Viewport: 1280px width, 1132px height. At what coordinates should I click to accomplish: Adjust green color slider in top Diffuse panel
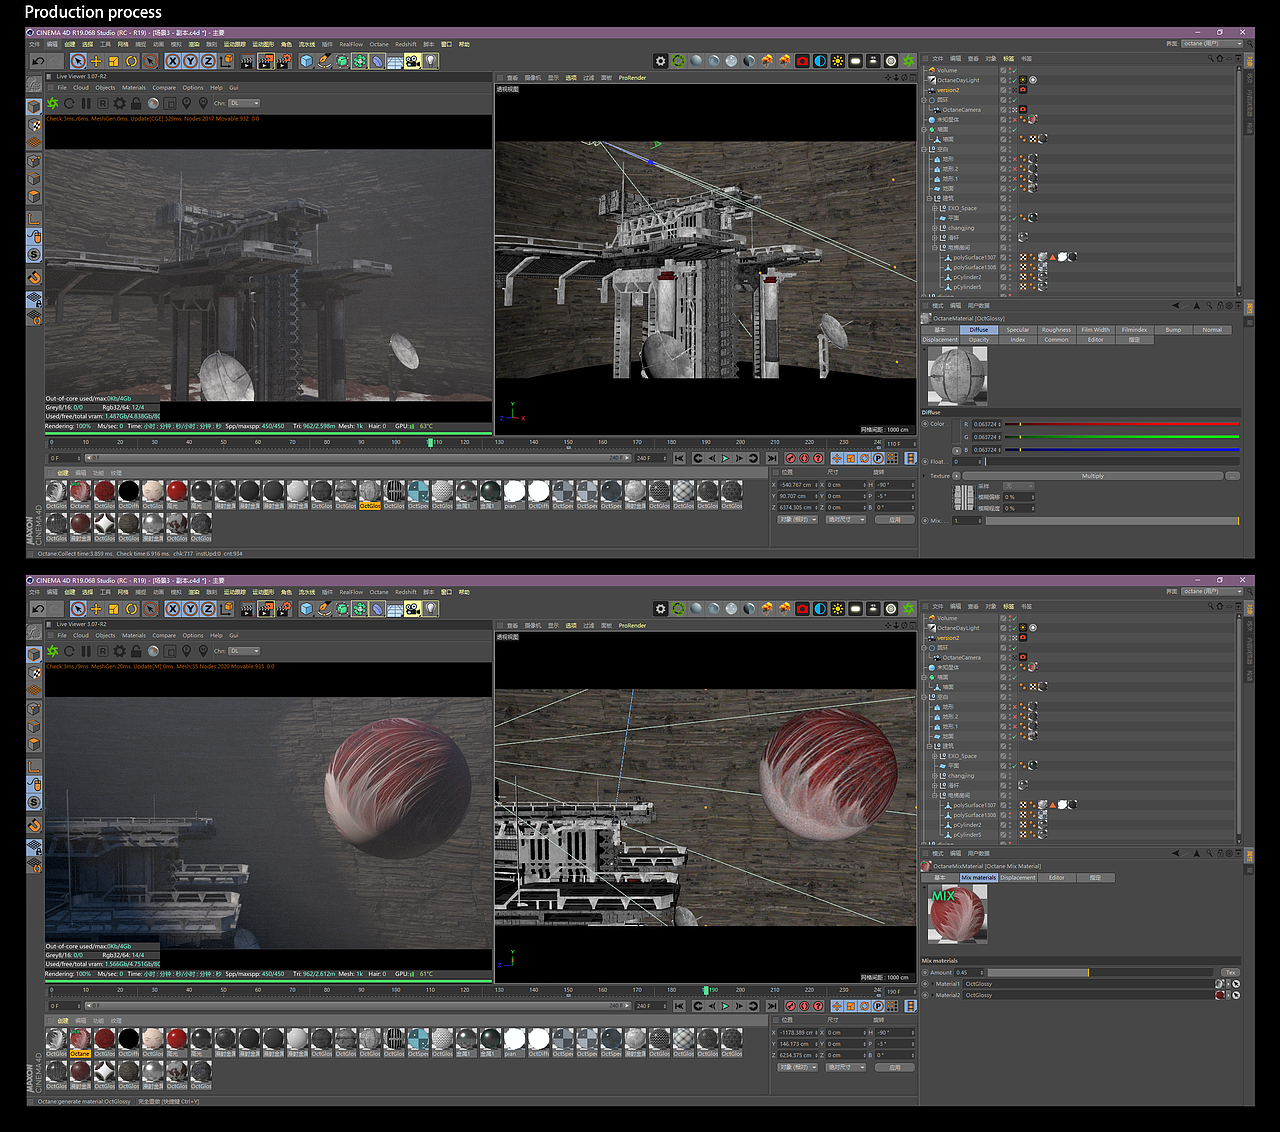coord(1122,437)
